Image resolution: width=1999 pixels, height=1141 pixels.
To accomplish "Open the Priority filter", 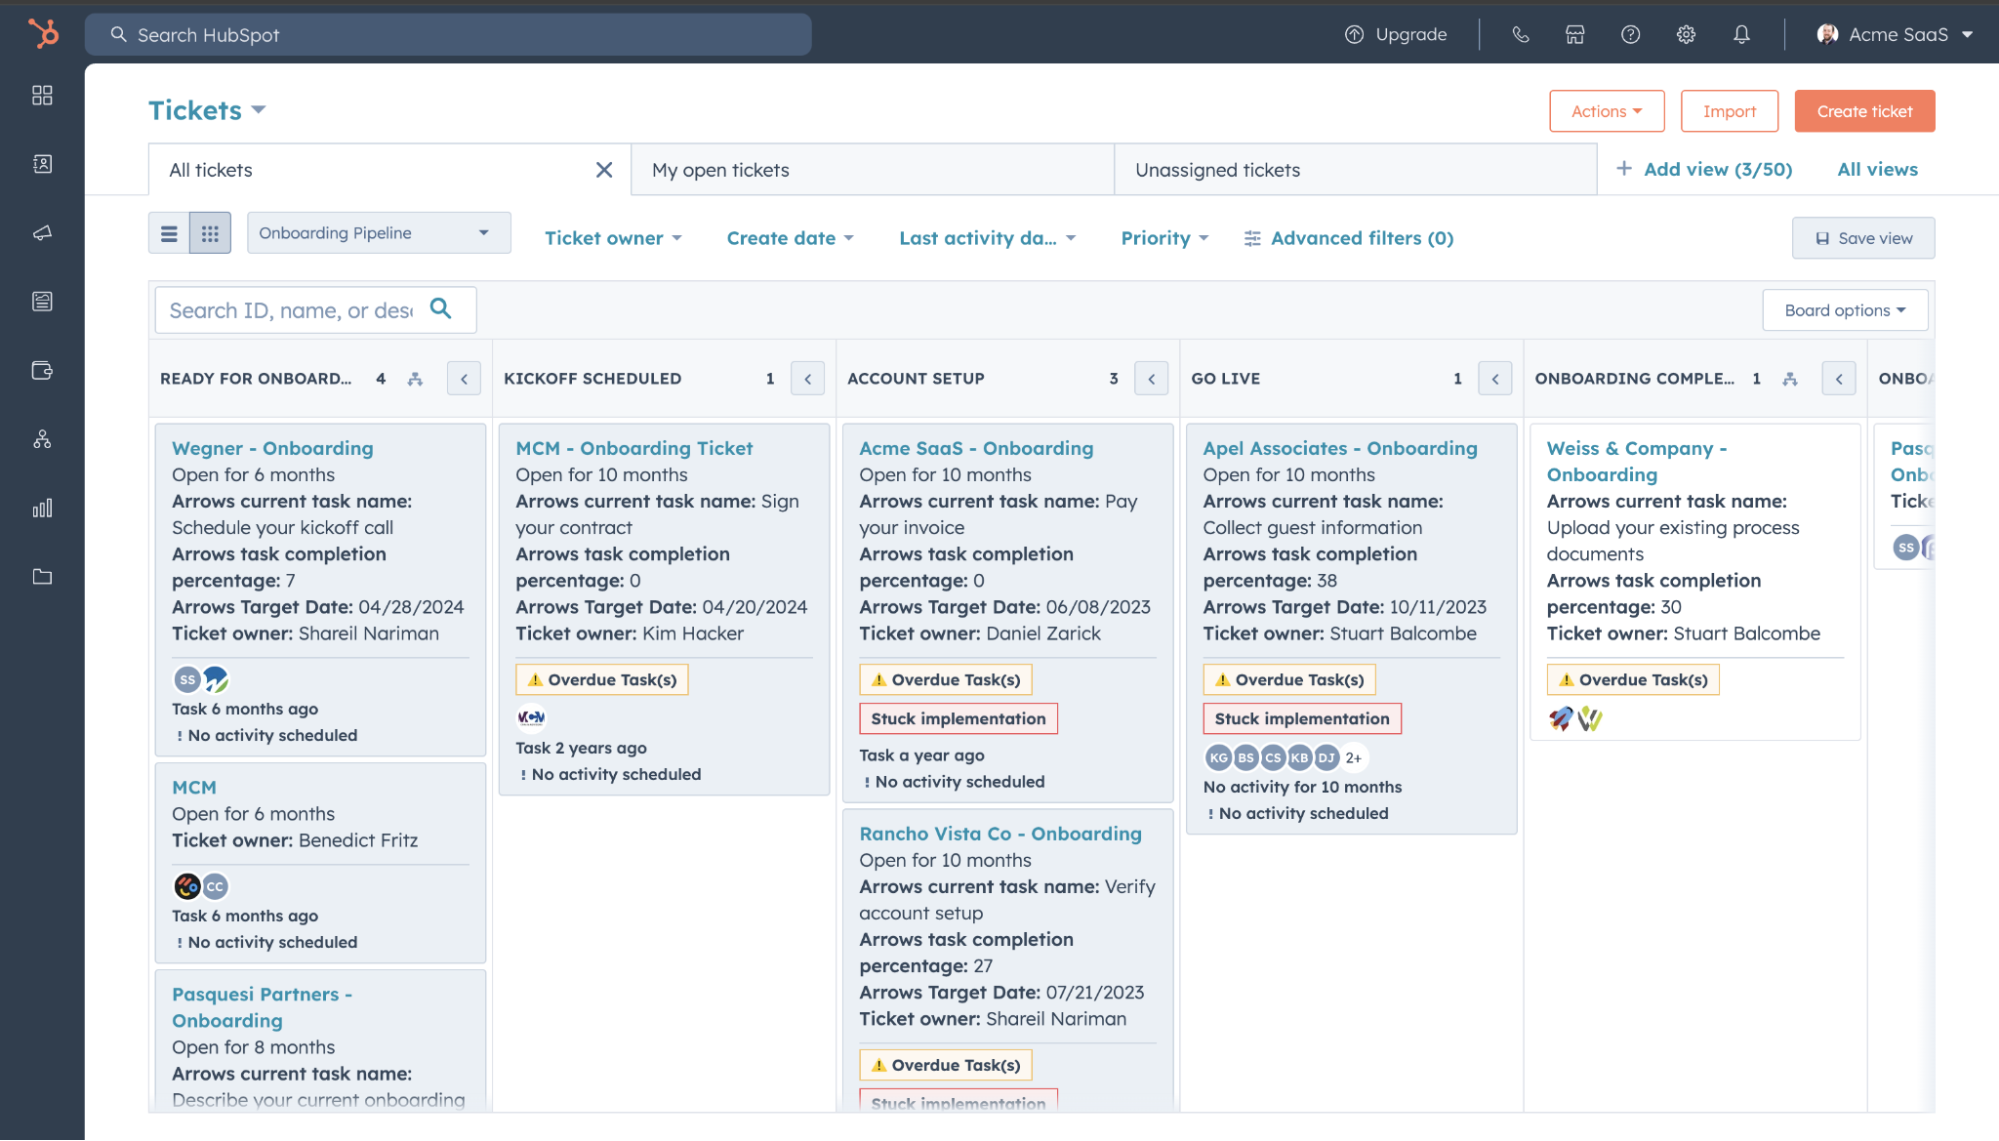I will [1165, 238].
